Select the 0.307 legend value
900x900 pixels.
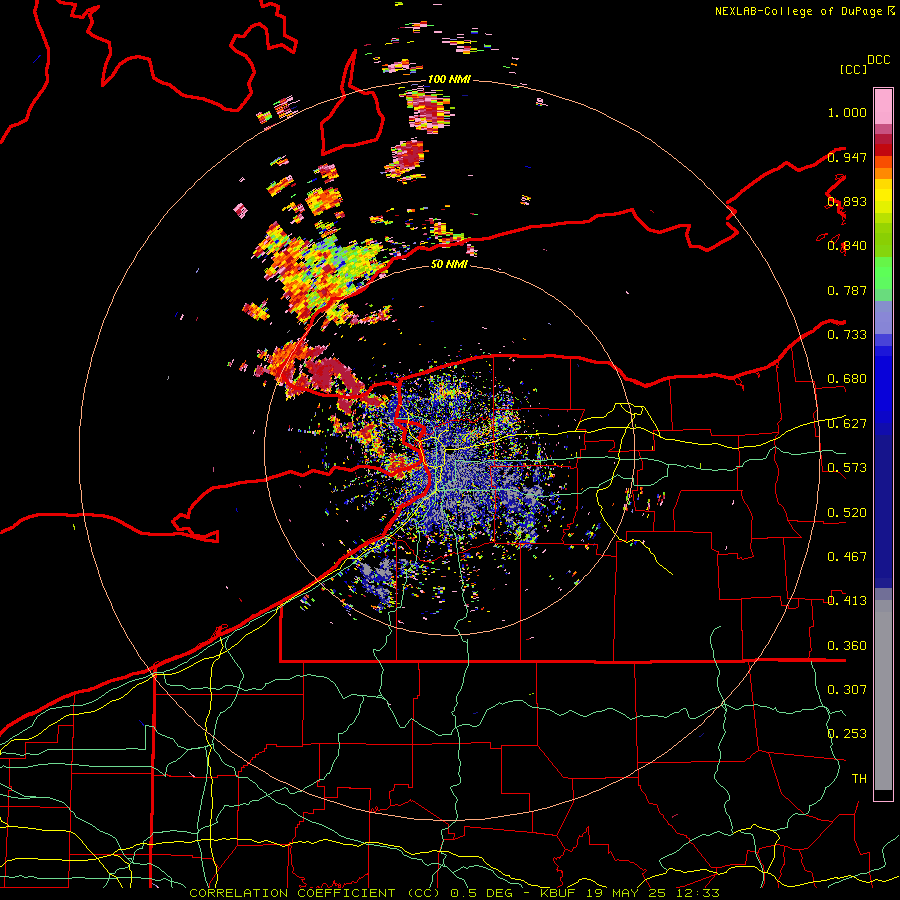coord(847,690)
